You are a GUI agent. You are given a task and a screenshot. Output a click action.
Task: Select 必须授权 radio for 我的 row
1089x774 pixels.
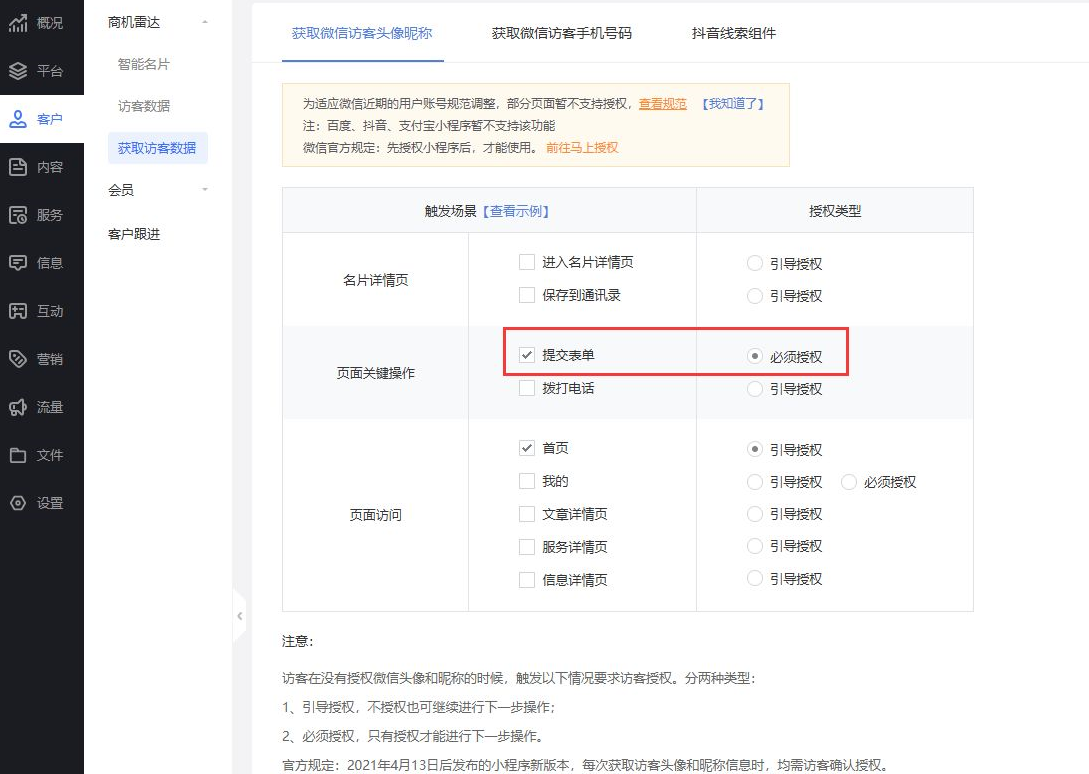(x=849, y=482)
